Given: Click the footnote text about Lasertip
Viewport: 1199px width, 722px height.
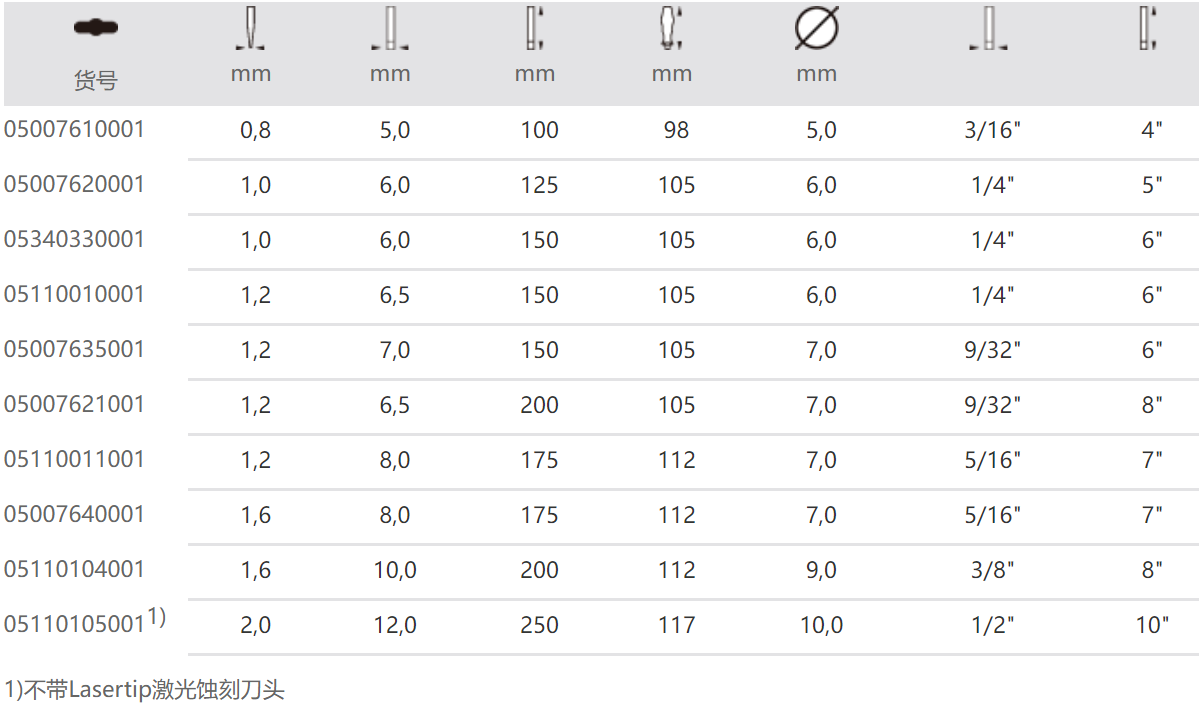Looking at the screenshot, I should [x=144, y=689].
